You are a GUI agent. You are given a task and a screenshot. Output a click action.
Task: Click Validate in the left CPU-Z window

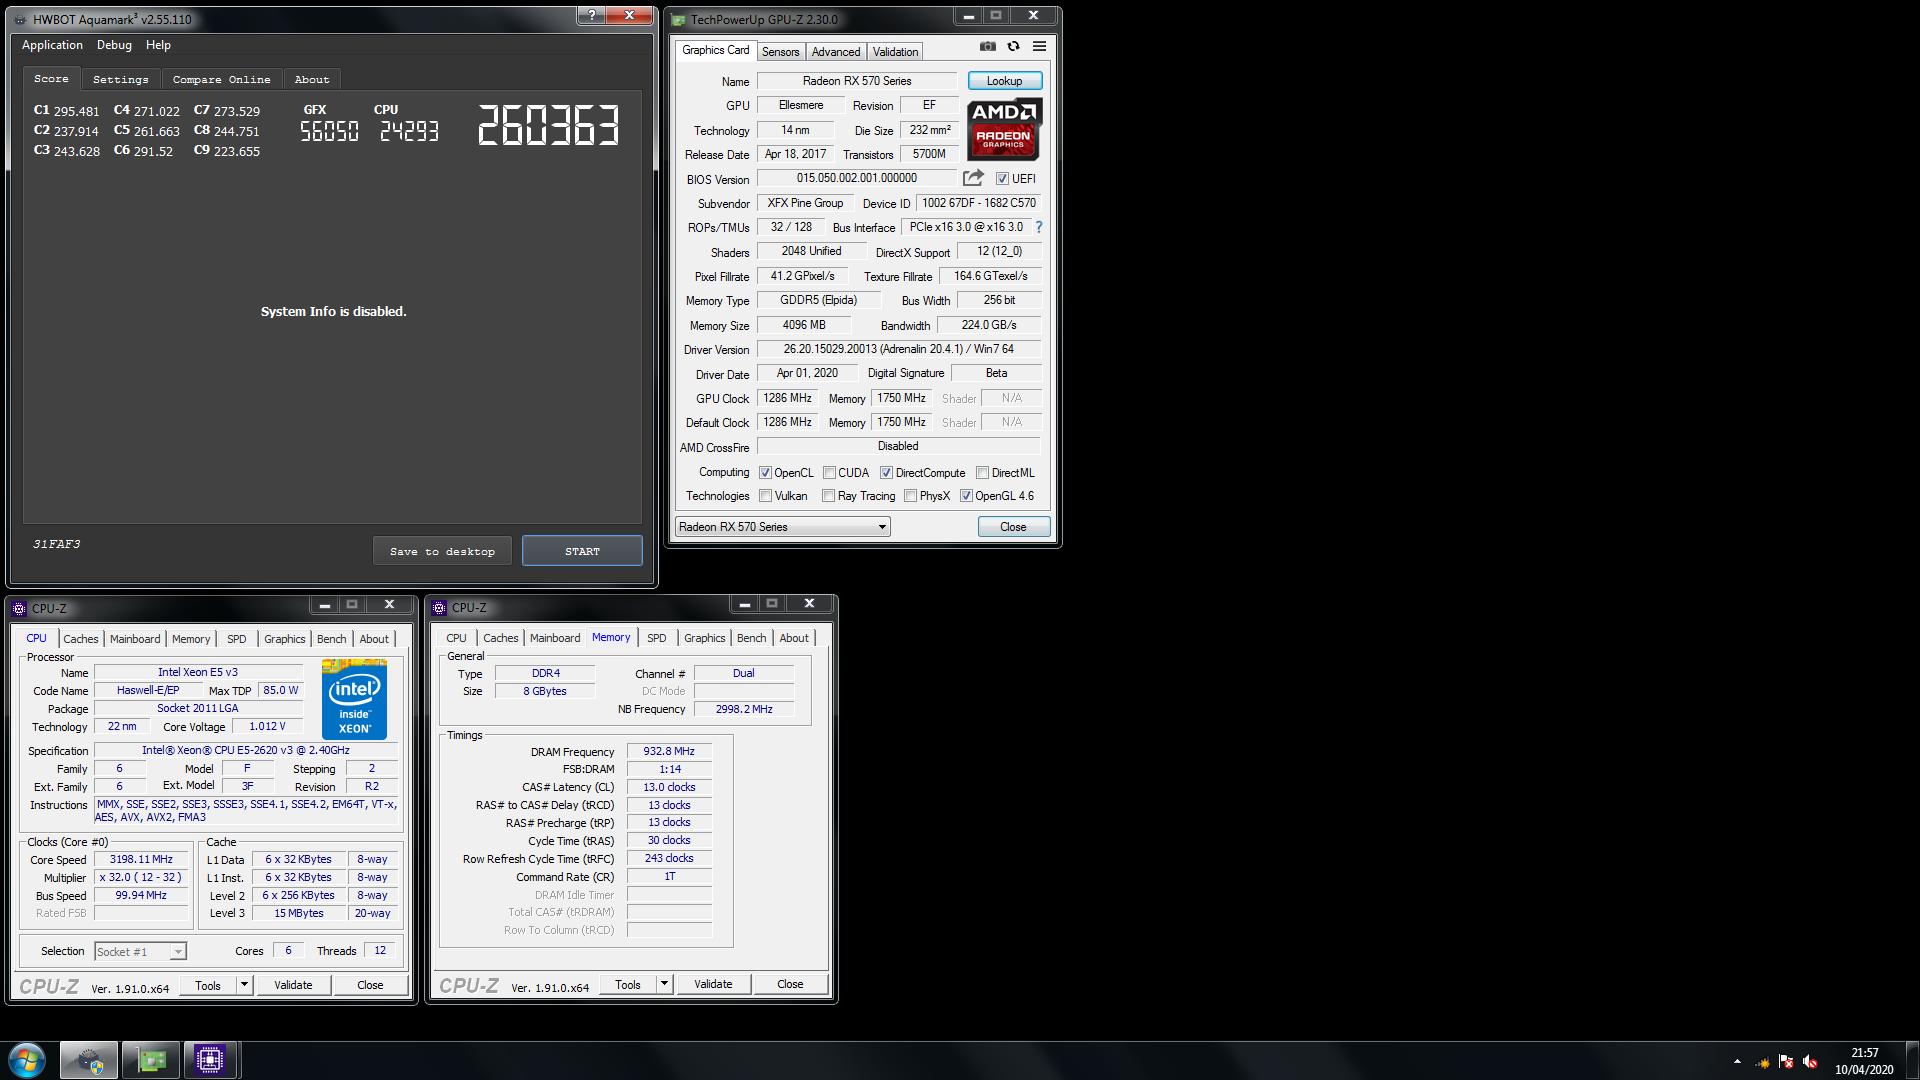[x=293, y=985]
